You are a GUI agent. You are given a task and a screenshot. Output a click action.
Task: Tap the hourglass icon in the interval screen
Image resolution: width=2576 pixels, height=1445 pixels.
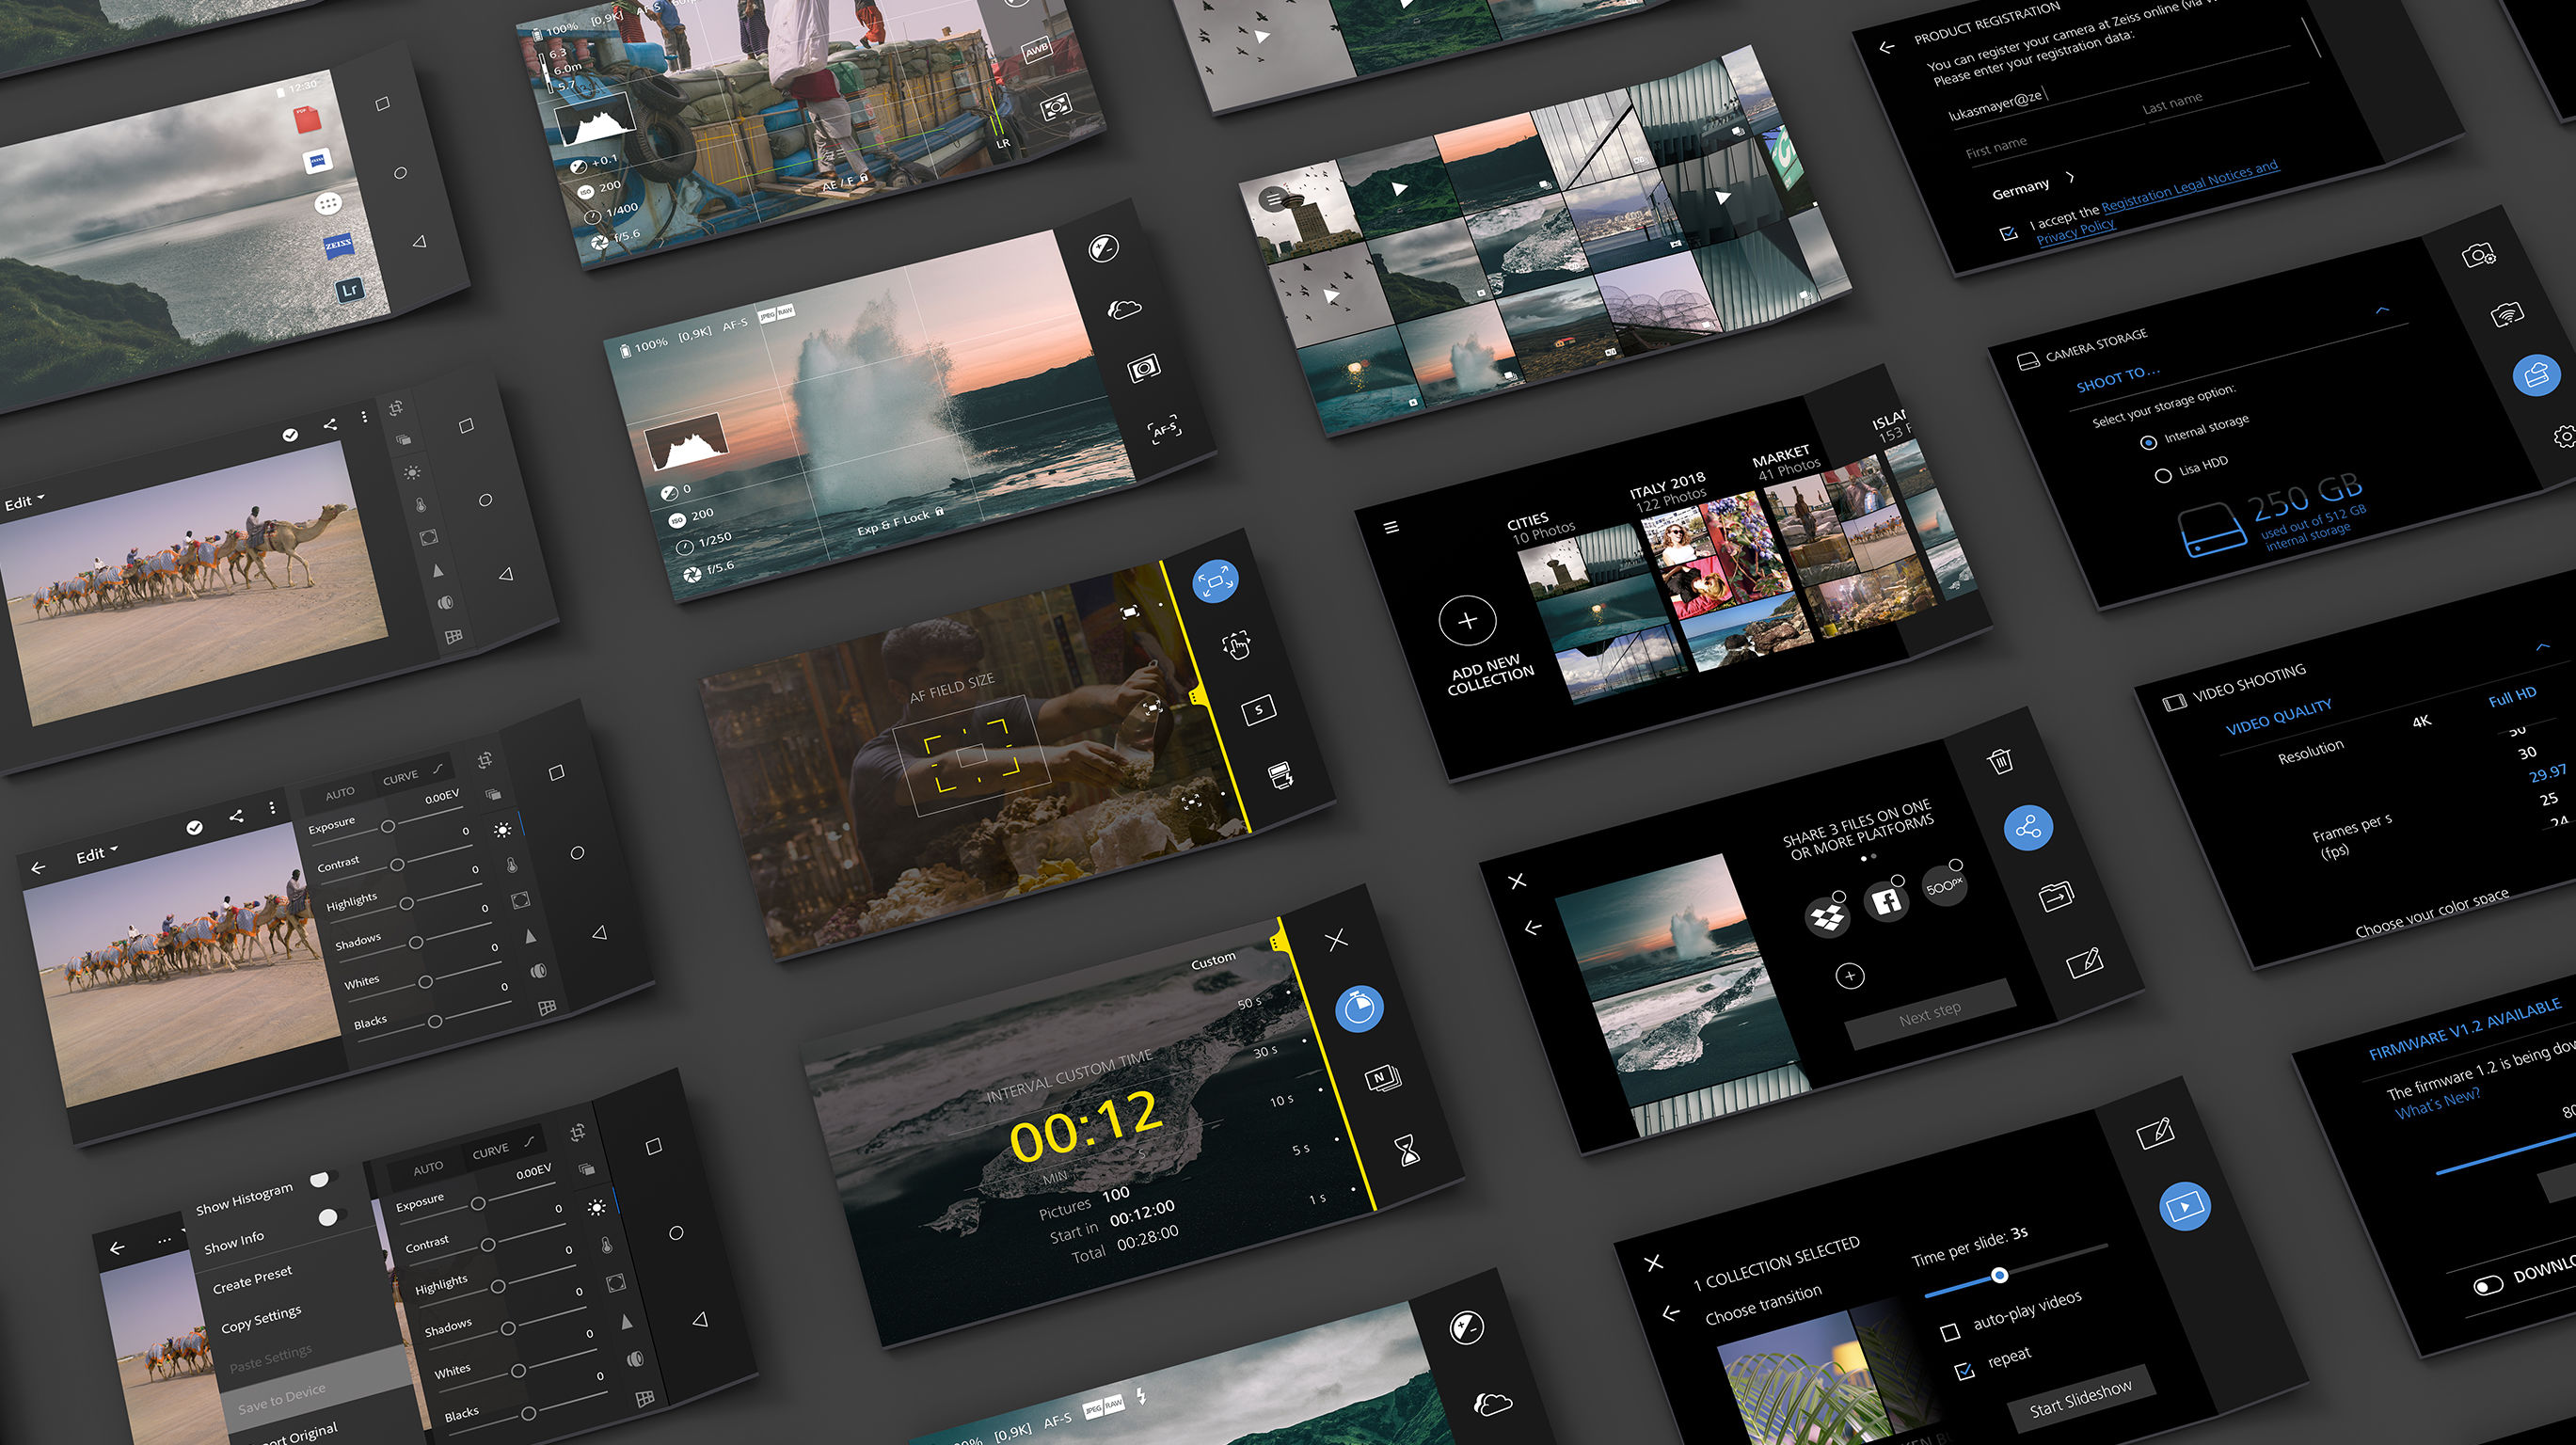1408,1150
